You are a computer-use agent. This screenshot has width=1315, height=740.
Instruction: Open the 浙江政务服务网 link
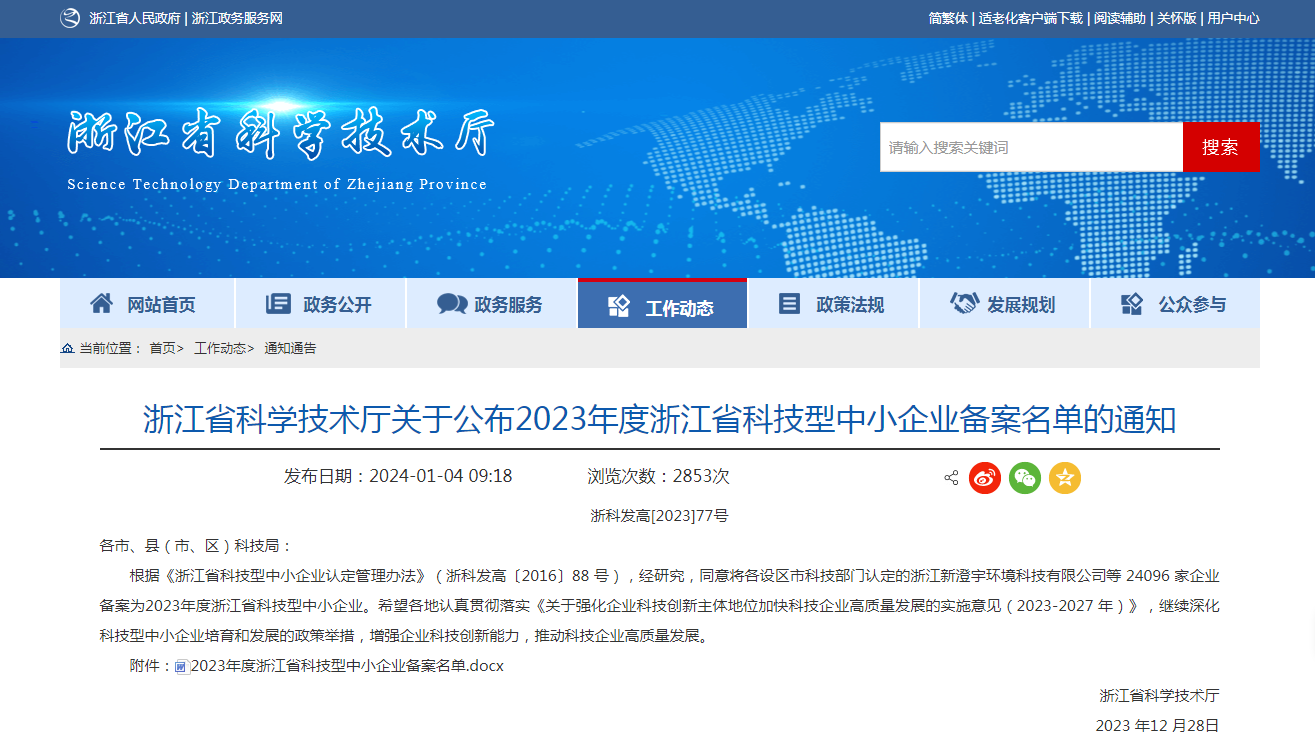point(237,18)
